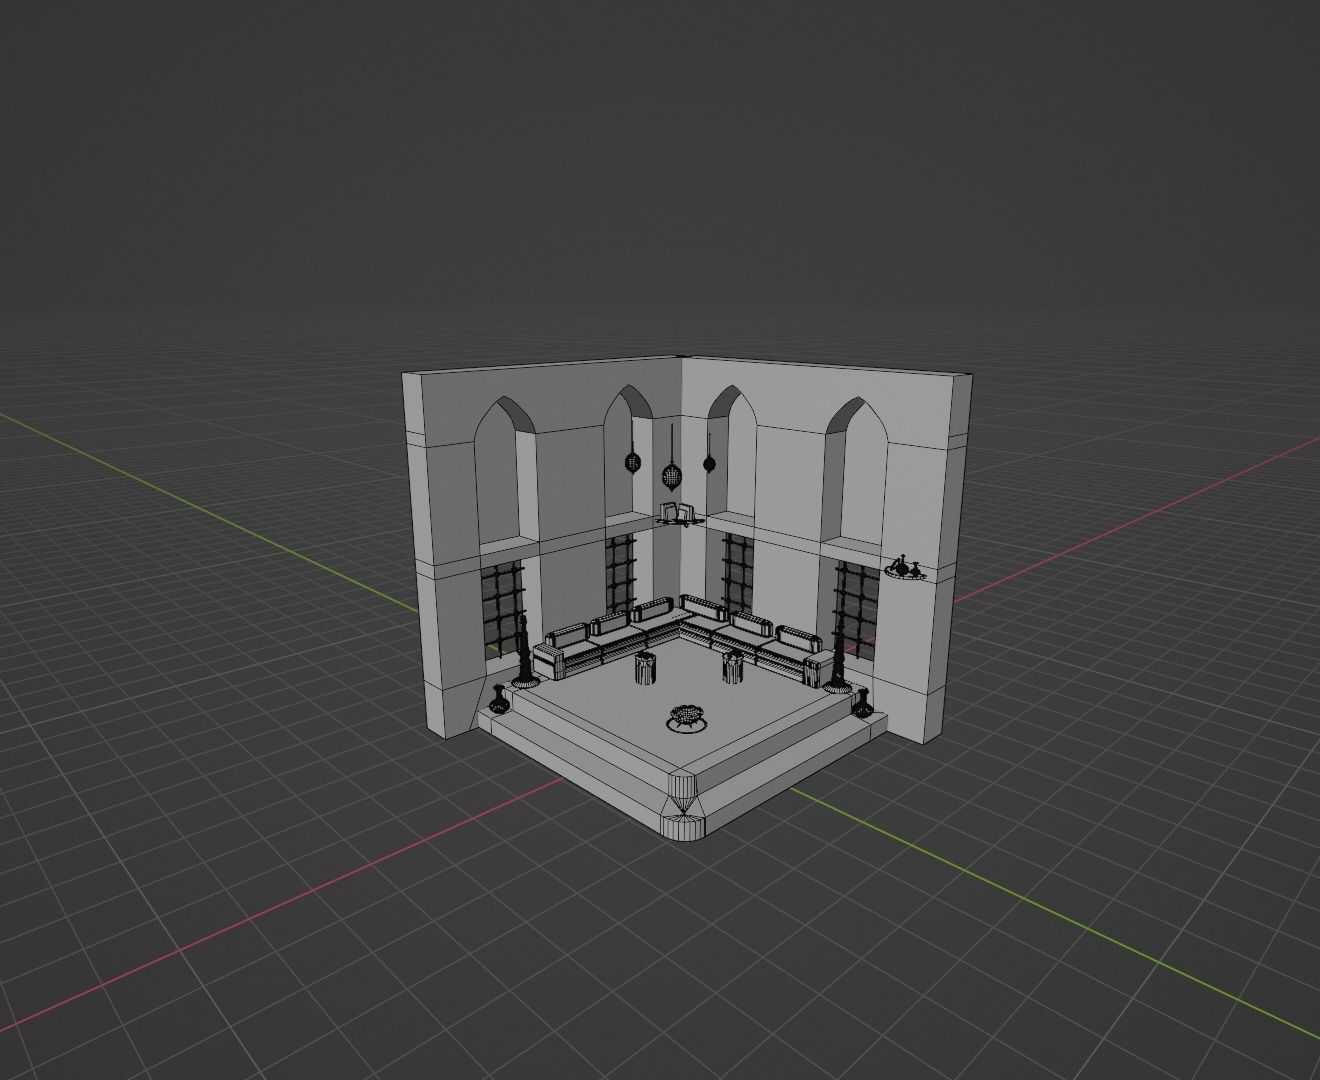Select the left small stool by the sofa

pos(645,669)
